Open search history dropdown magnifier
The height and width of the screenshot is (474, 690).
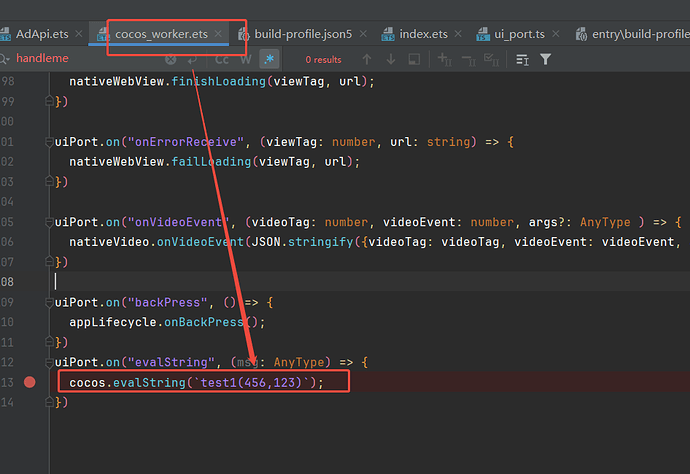click(x=4, y=59)
